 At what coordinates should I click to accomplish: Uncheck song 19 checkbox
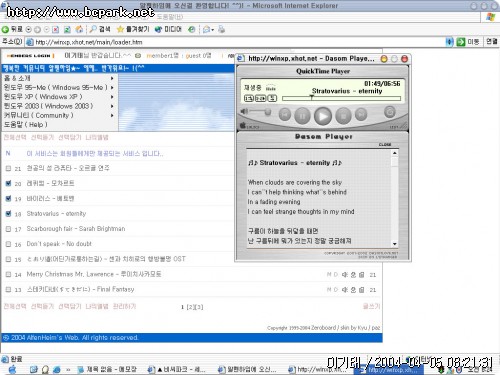(x=8, y=199)
